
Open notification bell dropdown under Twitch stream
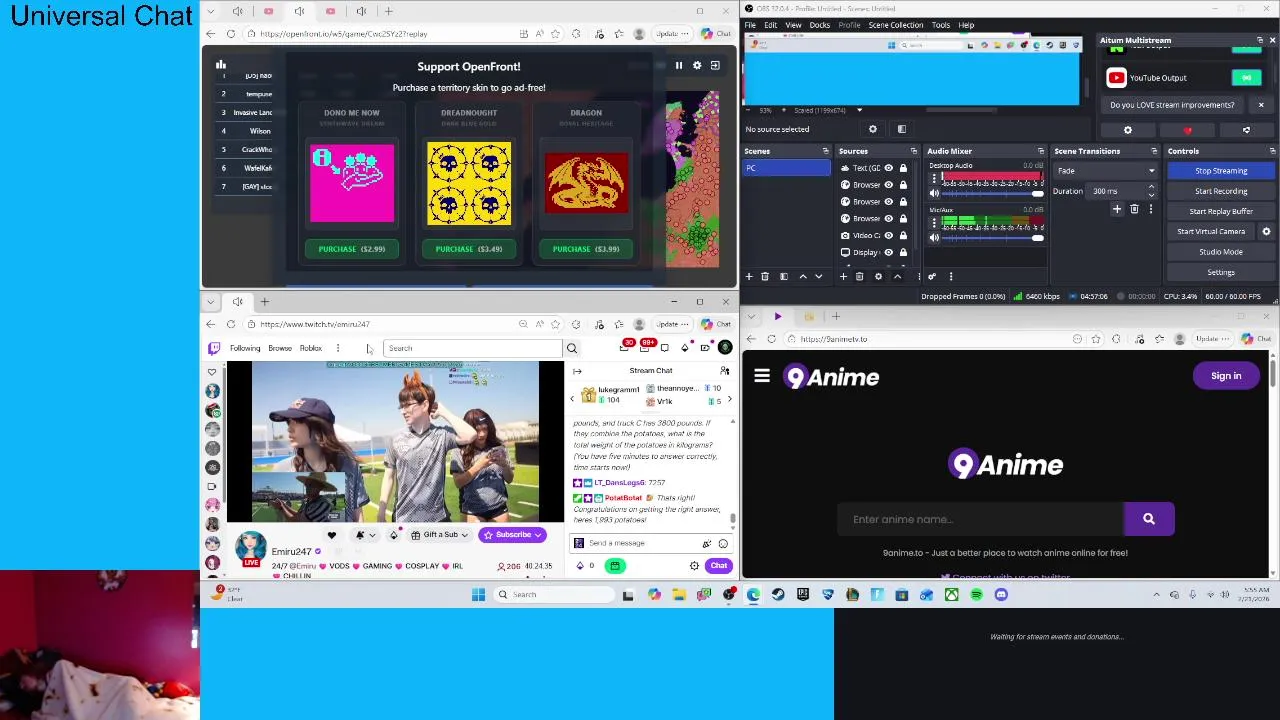365,535
